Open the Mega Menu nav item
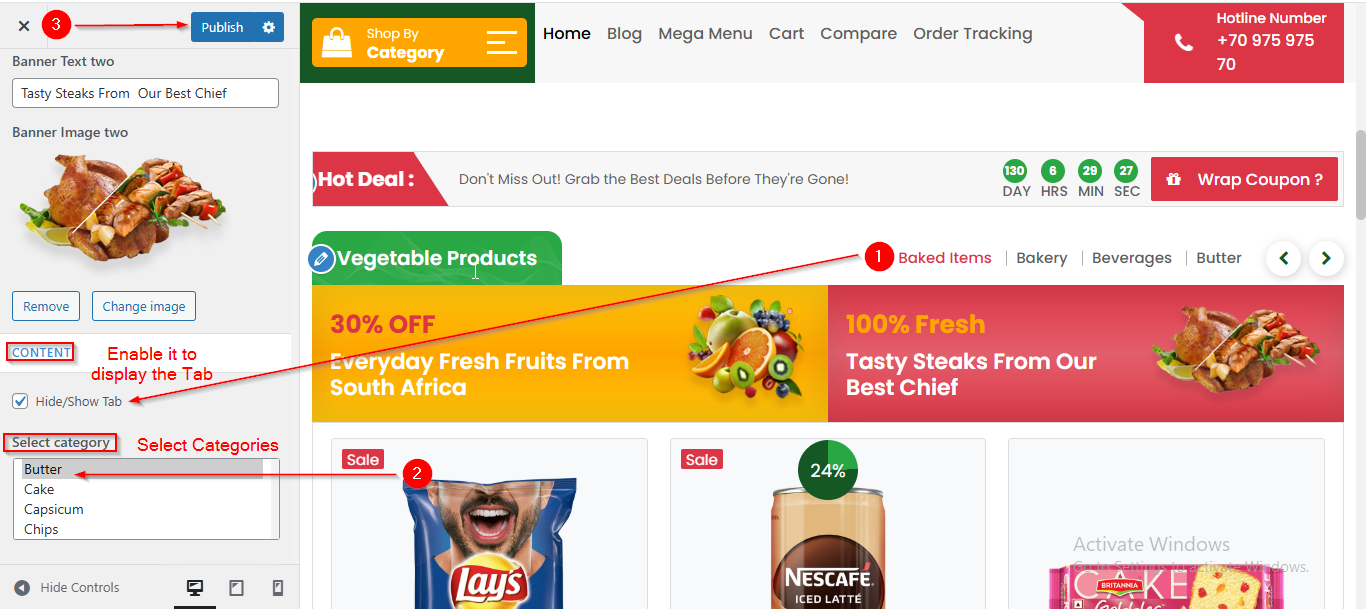 tap(705, 33)
